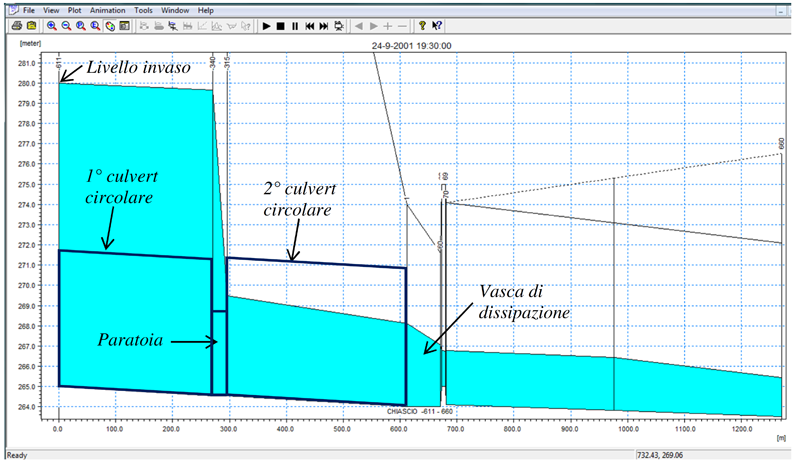Screen dimensions: 800x461
Task: Click the [meter] unit label at the axis top
Action: [x=30, y=44]
